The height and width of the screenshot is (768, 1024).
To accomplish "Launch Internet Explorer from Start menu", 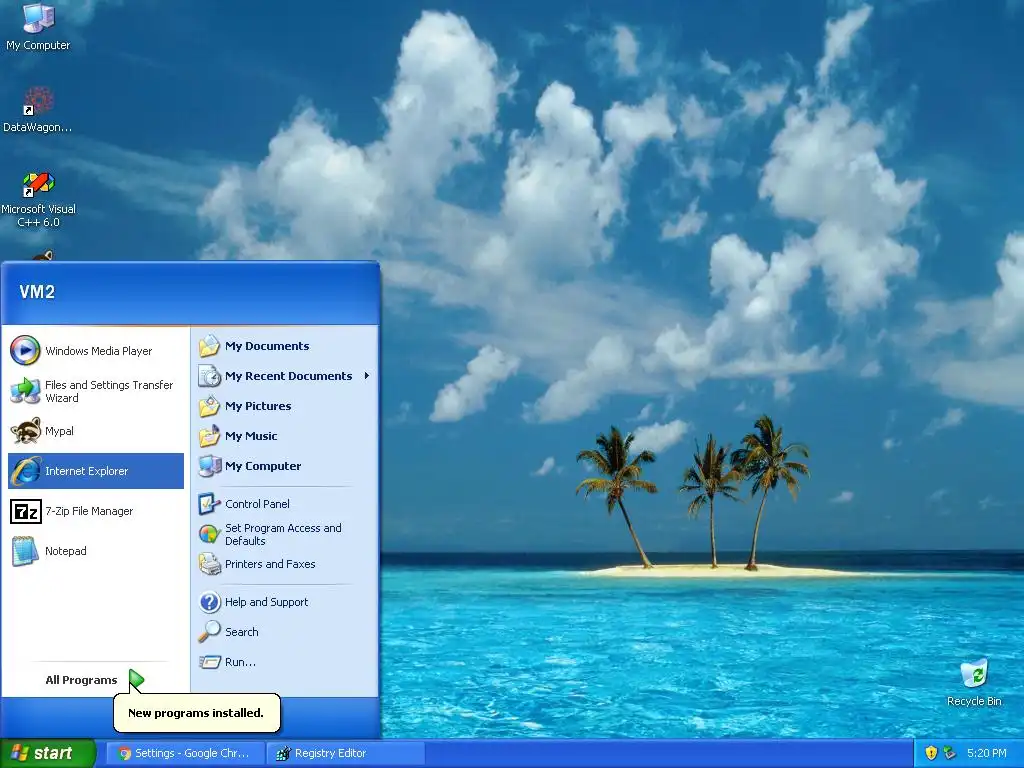I will coord(96,471).
